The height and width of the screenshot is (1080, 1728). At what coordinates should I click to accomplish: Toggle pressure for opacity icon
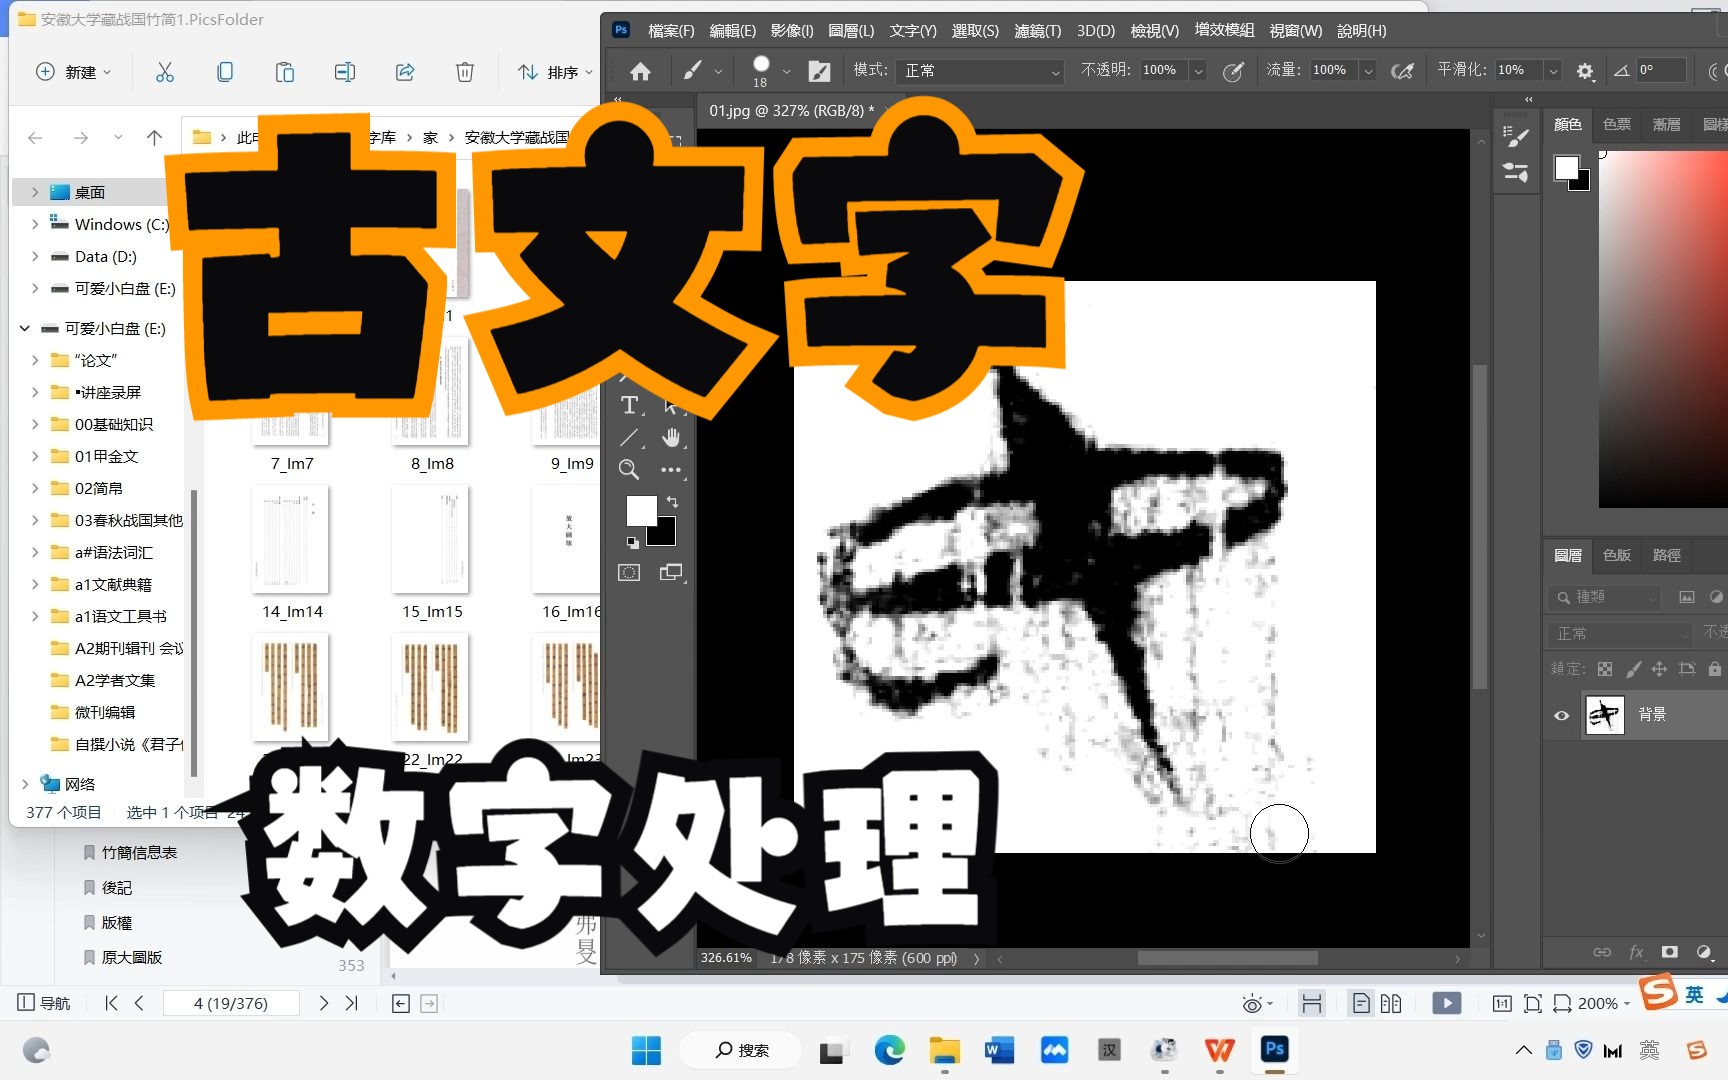pyautogui.click(x=1234, y=71)
